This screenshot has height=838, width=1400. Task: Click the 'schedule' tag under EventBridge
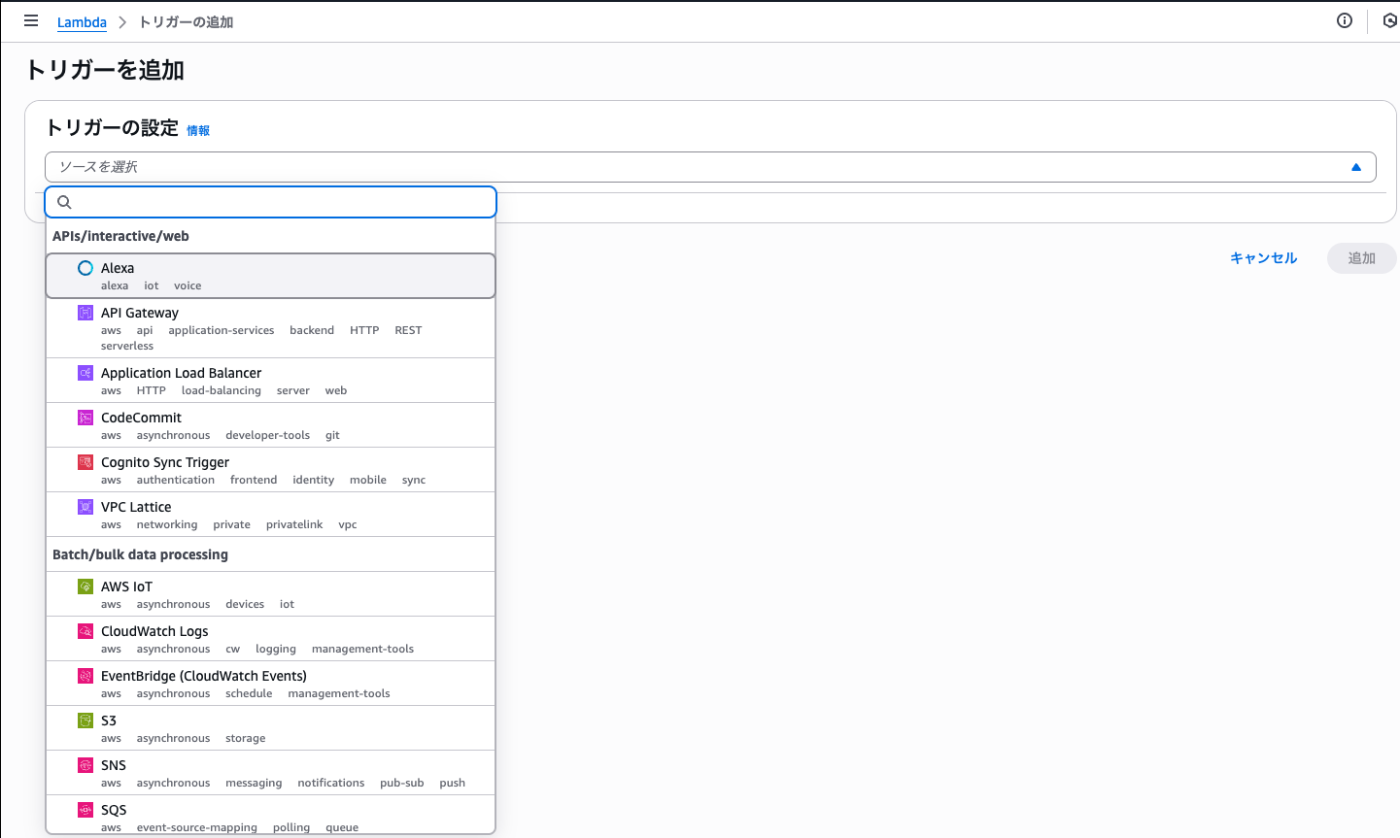[249, 694]
